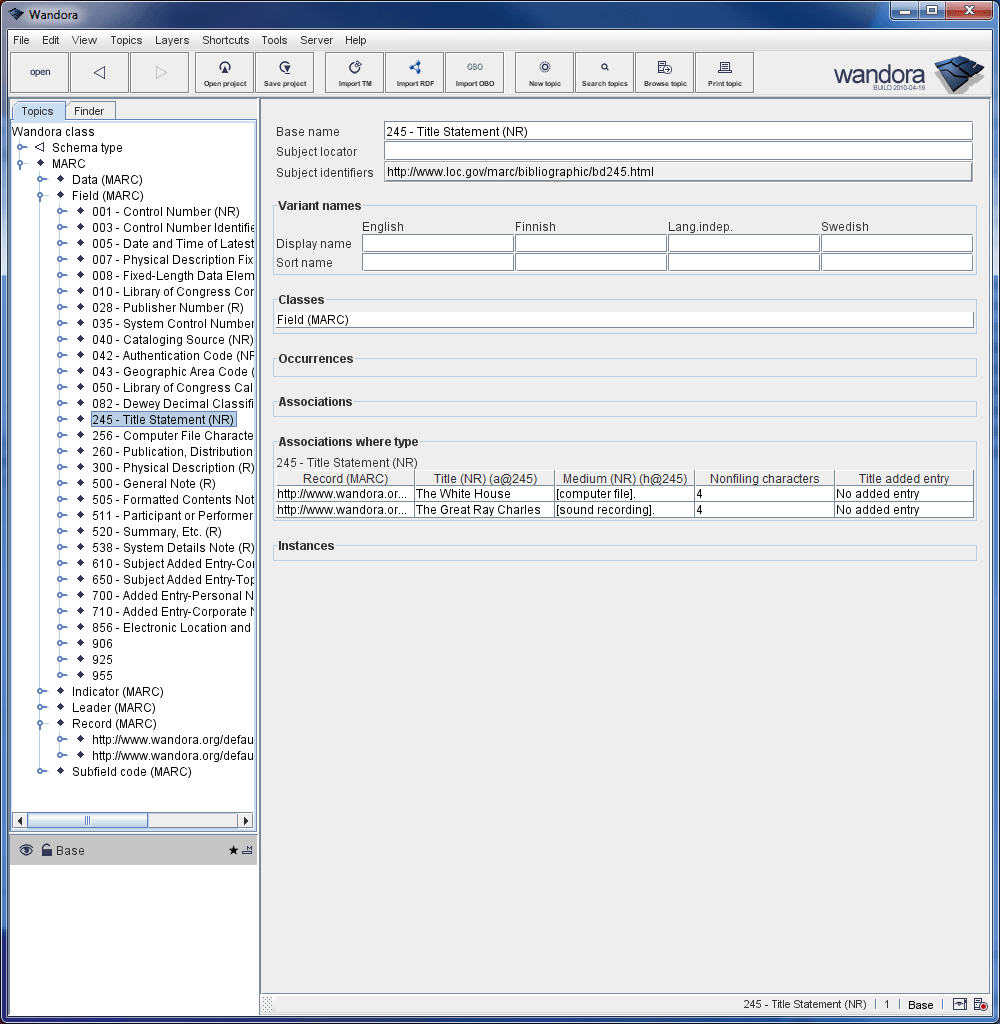Screen dimensions: 1000x1024
Task: Create a topic with the New topic icon
Action: coord(543,72)
